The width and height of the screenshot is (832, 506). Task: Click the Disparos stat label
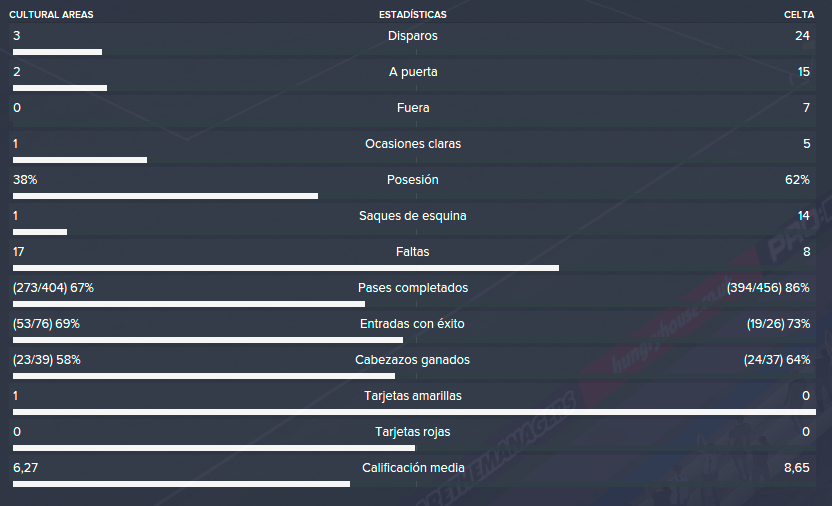(x=413, y=36)
